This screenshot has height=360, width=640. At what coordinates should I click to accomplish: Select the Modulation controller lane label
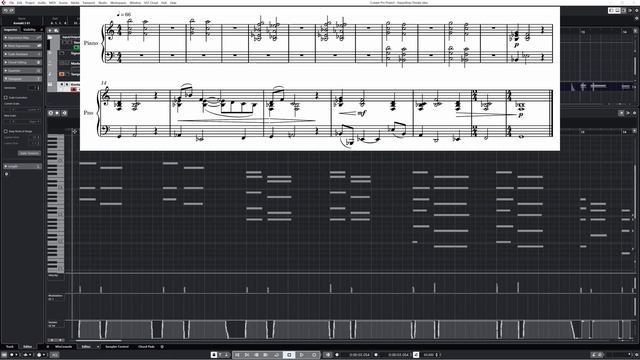click(56, 296)
